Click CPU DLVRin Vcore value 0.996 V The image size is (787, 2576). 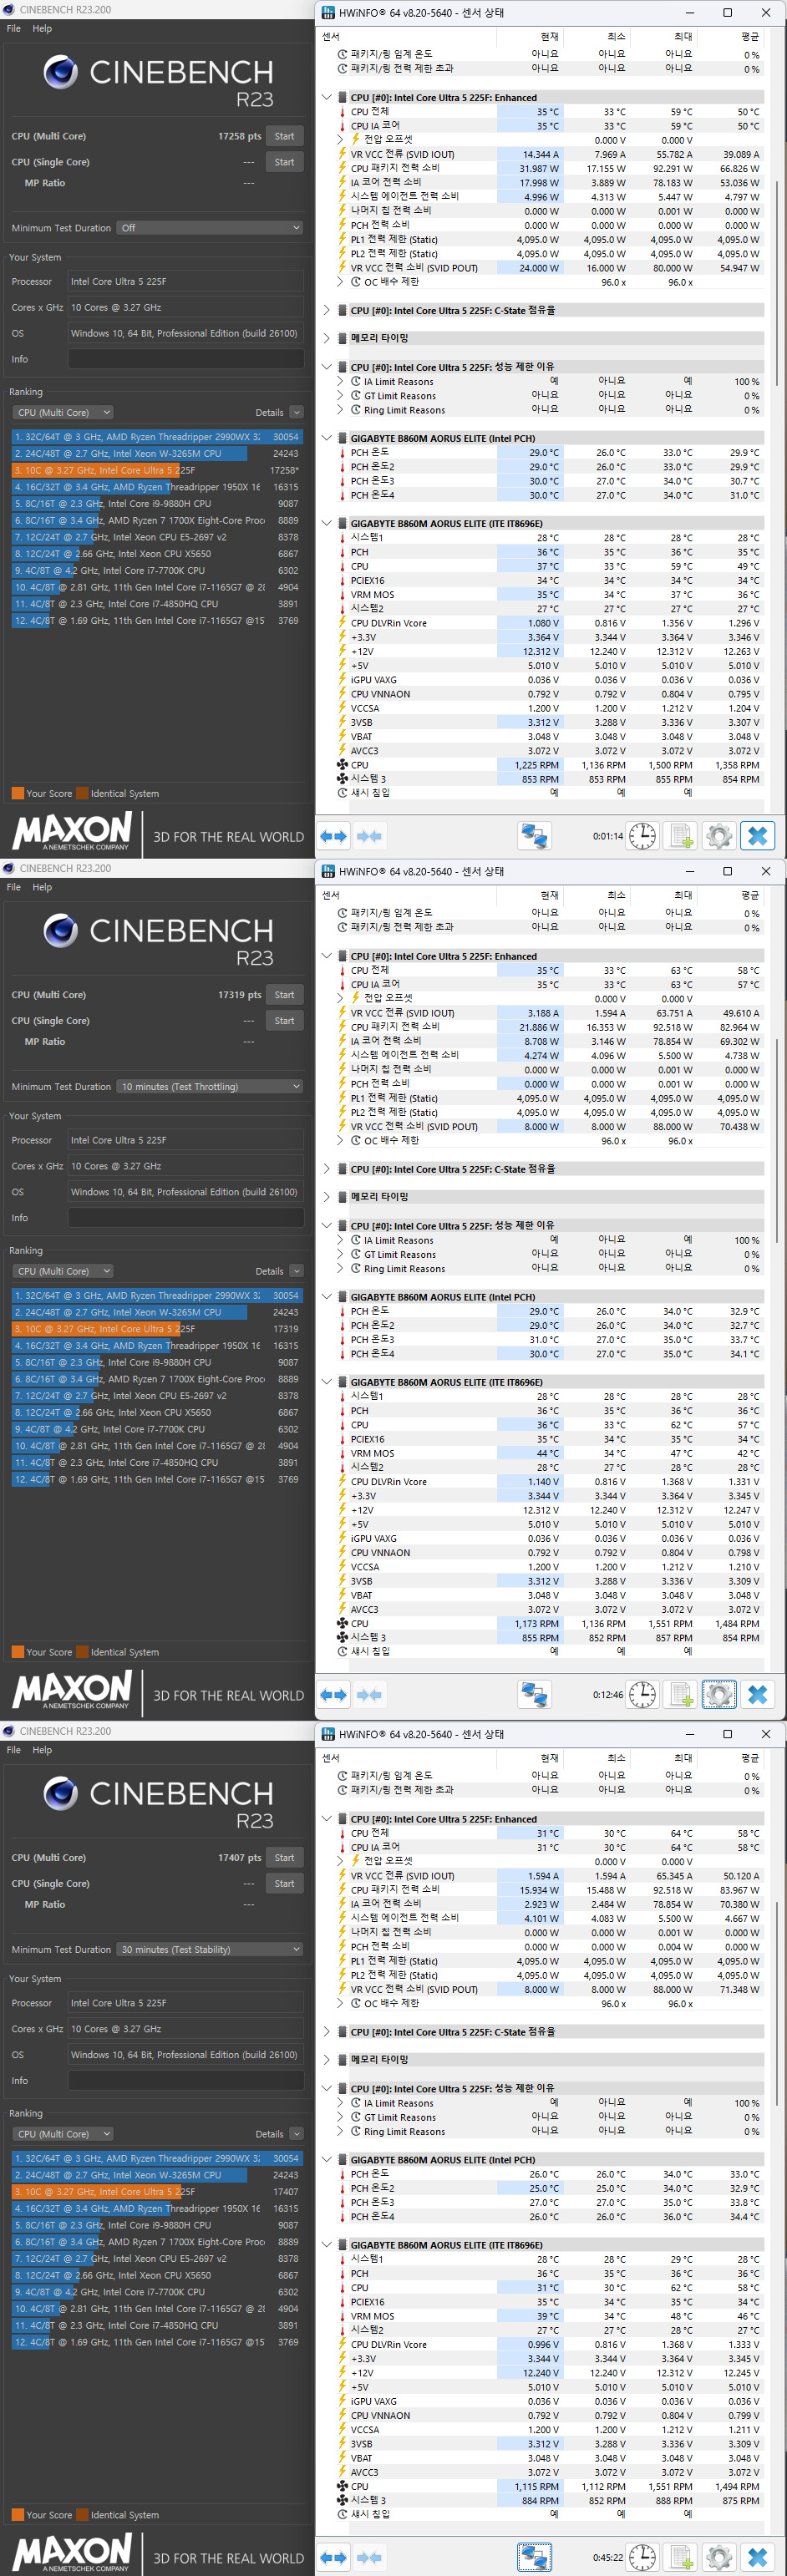[543, 2344]
